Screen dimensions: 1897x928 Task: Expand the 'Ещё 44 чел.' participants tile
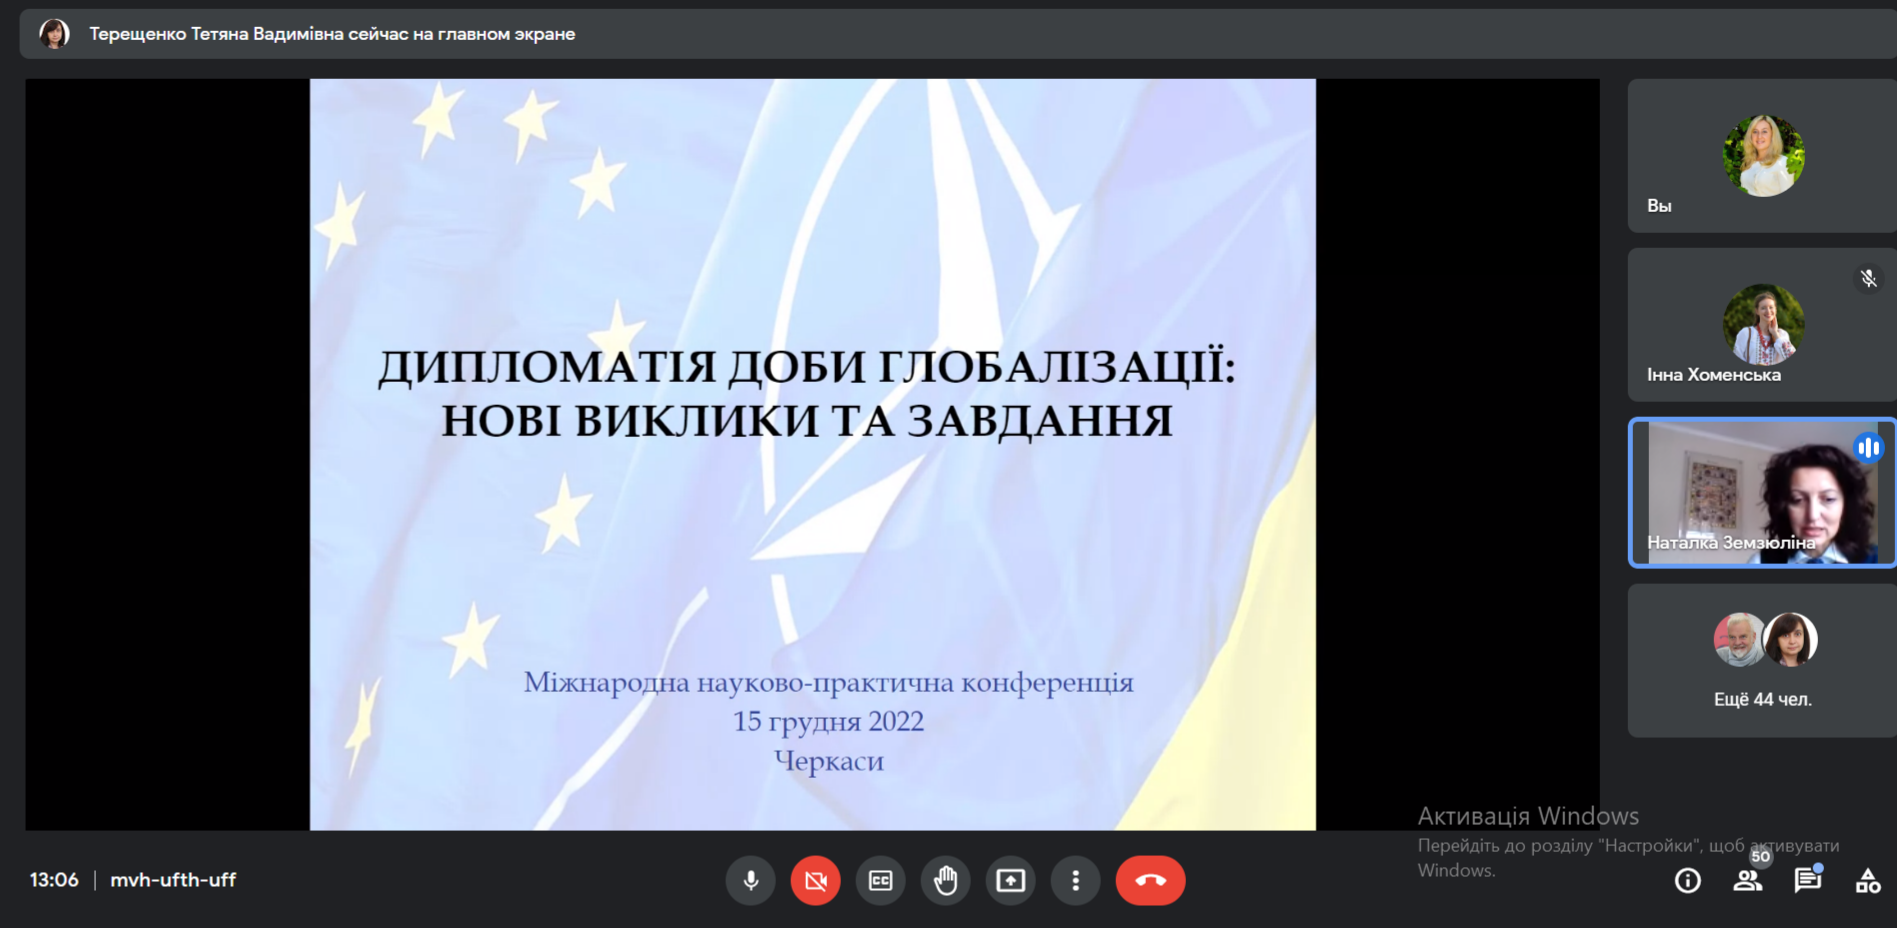(1762, 661)
